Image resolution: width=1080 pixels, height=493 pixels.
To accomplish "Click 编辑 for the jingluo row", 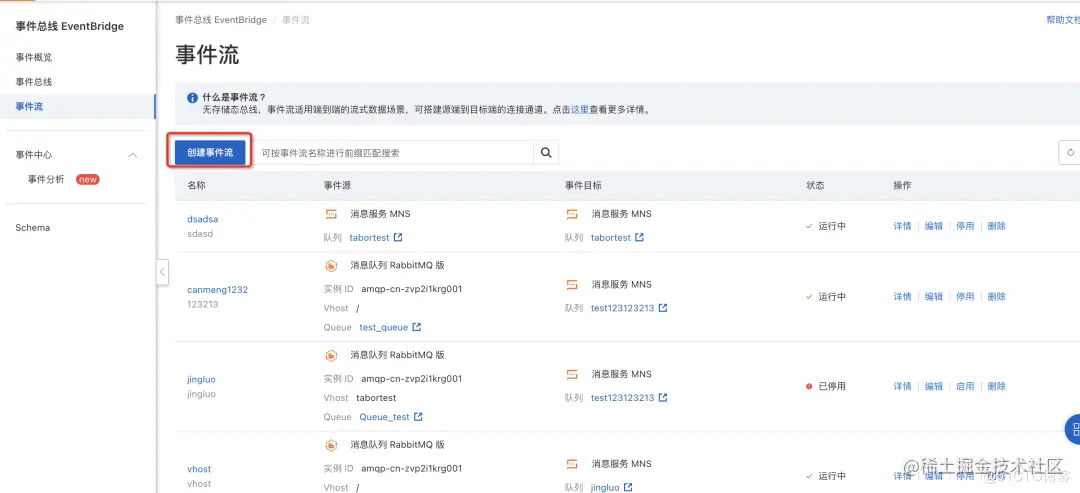I will click(x=934, y=386).
